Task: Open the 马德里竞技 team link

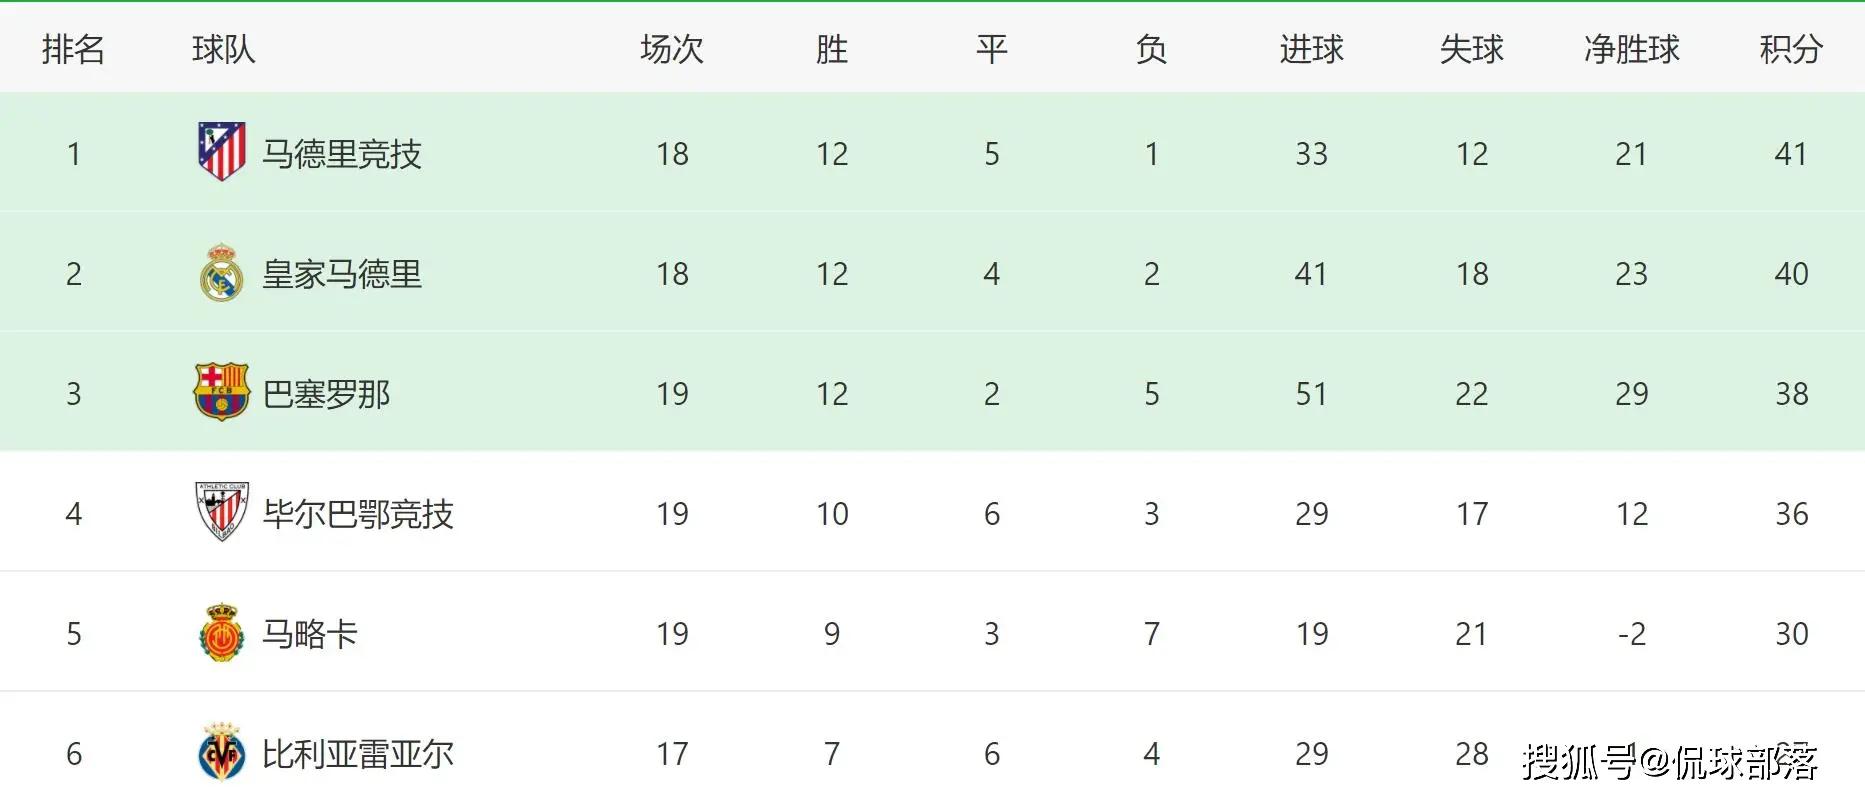Action: [342, 154]
